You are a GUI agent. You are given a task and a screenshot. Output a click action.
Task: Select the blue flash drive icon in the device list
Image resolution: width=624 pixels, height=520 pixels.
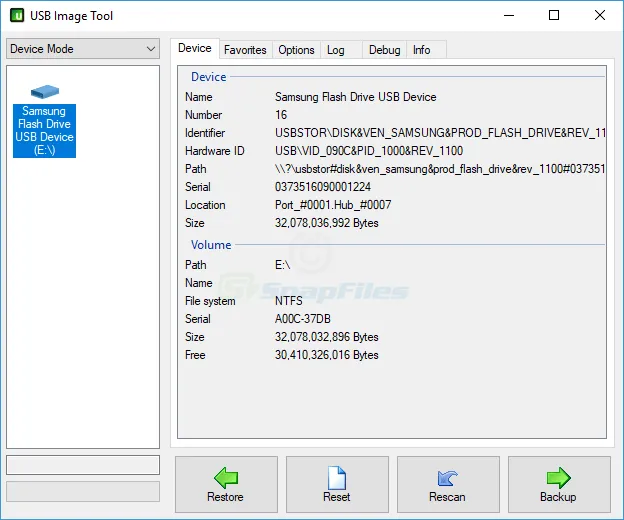tap(45, 92)
